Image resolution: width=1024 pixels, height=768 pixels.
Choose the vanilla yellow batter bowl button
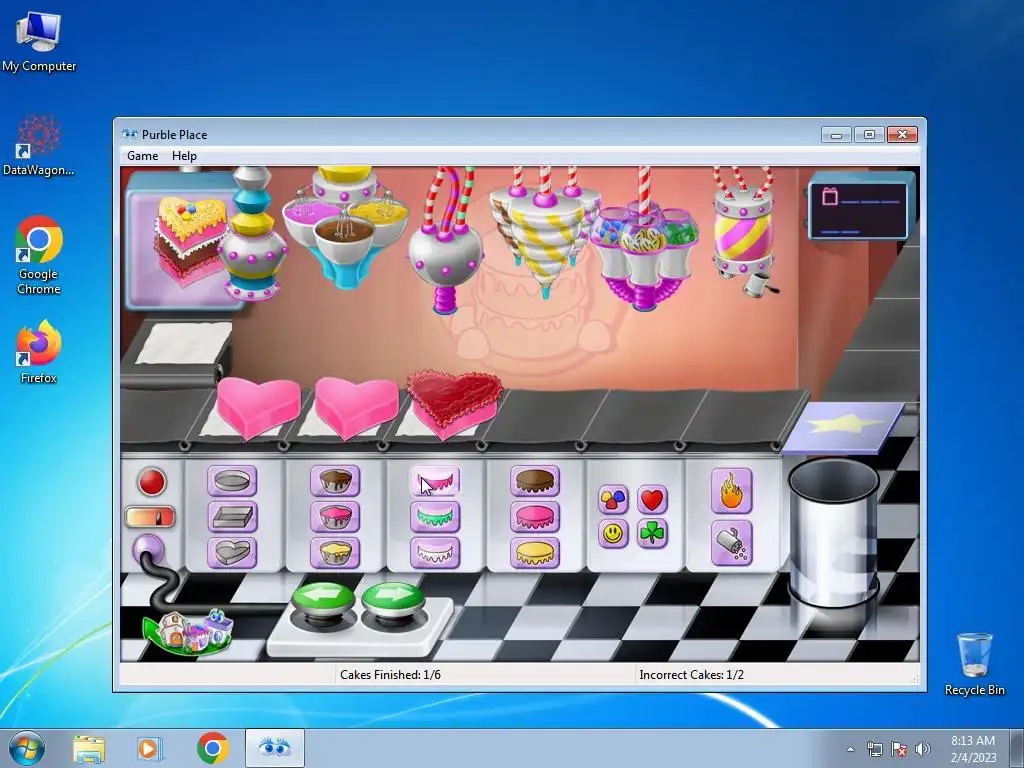click(x=335, y=552)
